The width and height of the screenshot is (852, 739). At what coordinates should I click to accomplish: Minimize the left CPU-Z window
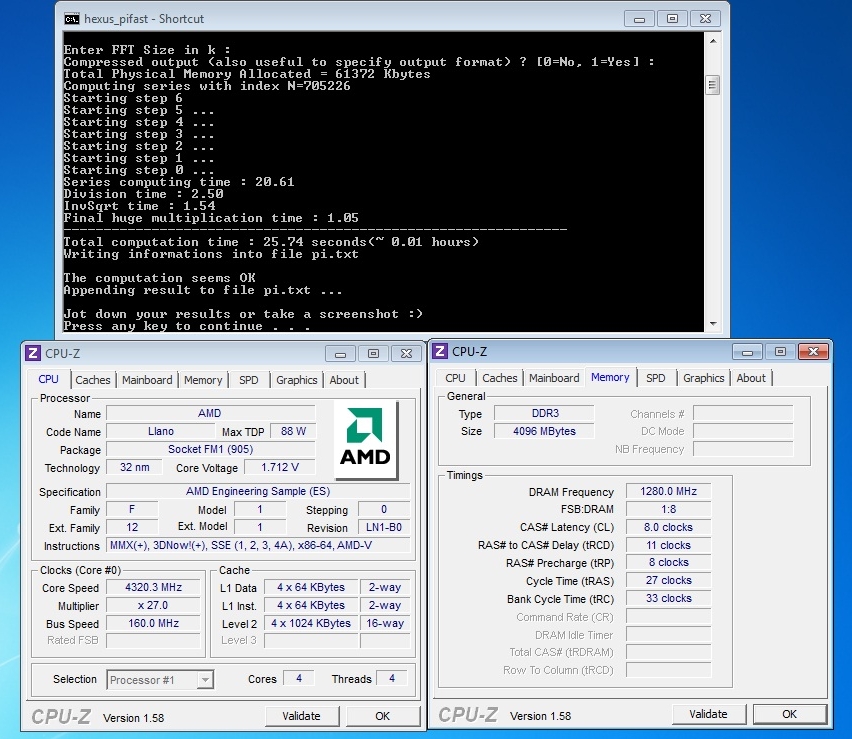[340, 354]
